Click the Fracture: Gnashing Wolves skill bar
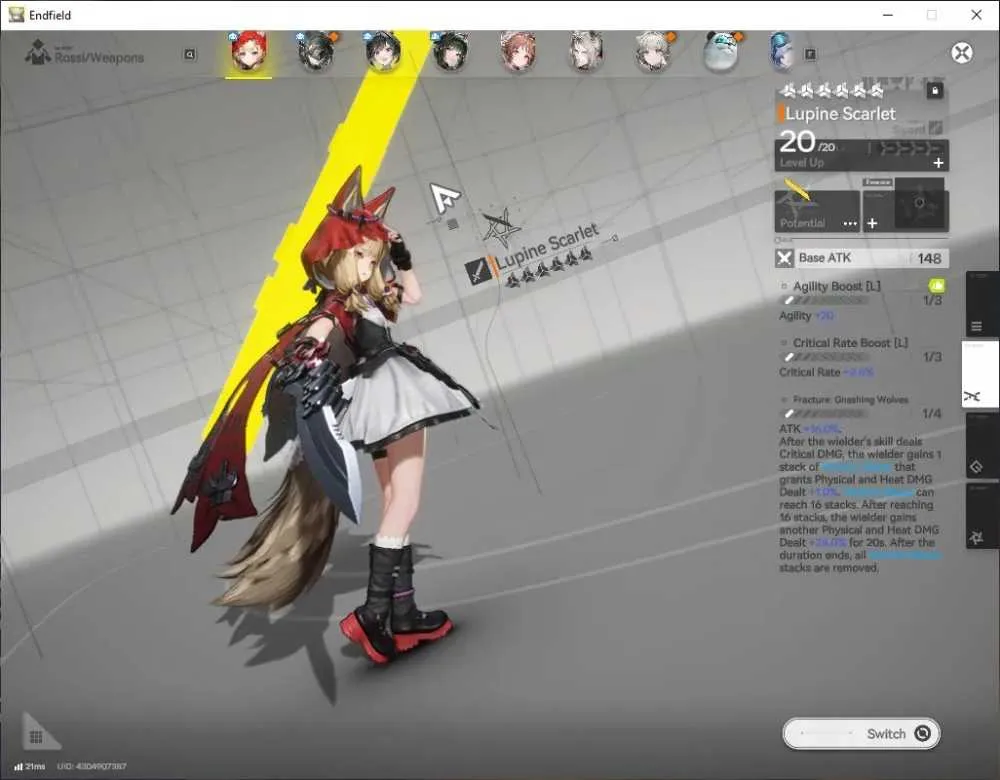This screenshot has width=1000, height=780. (x=825, y=414)
